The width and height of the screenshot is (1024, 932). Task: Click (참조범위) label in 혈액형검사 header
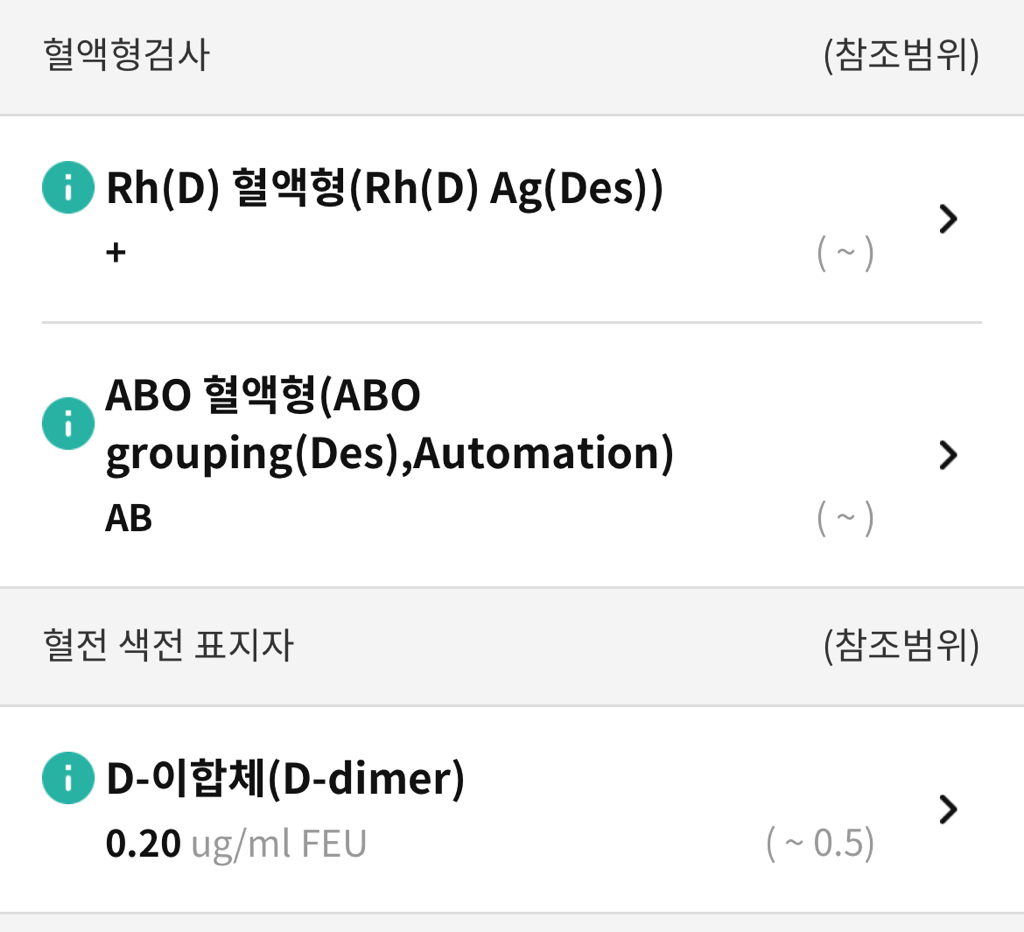click(901, 55)
